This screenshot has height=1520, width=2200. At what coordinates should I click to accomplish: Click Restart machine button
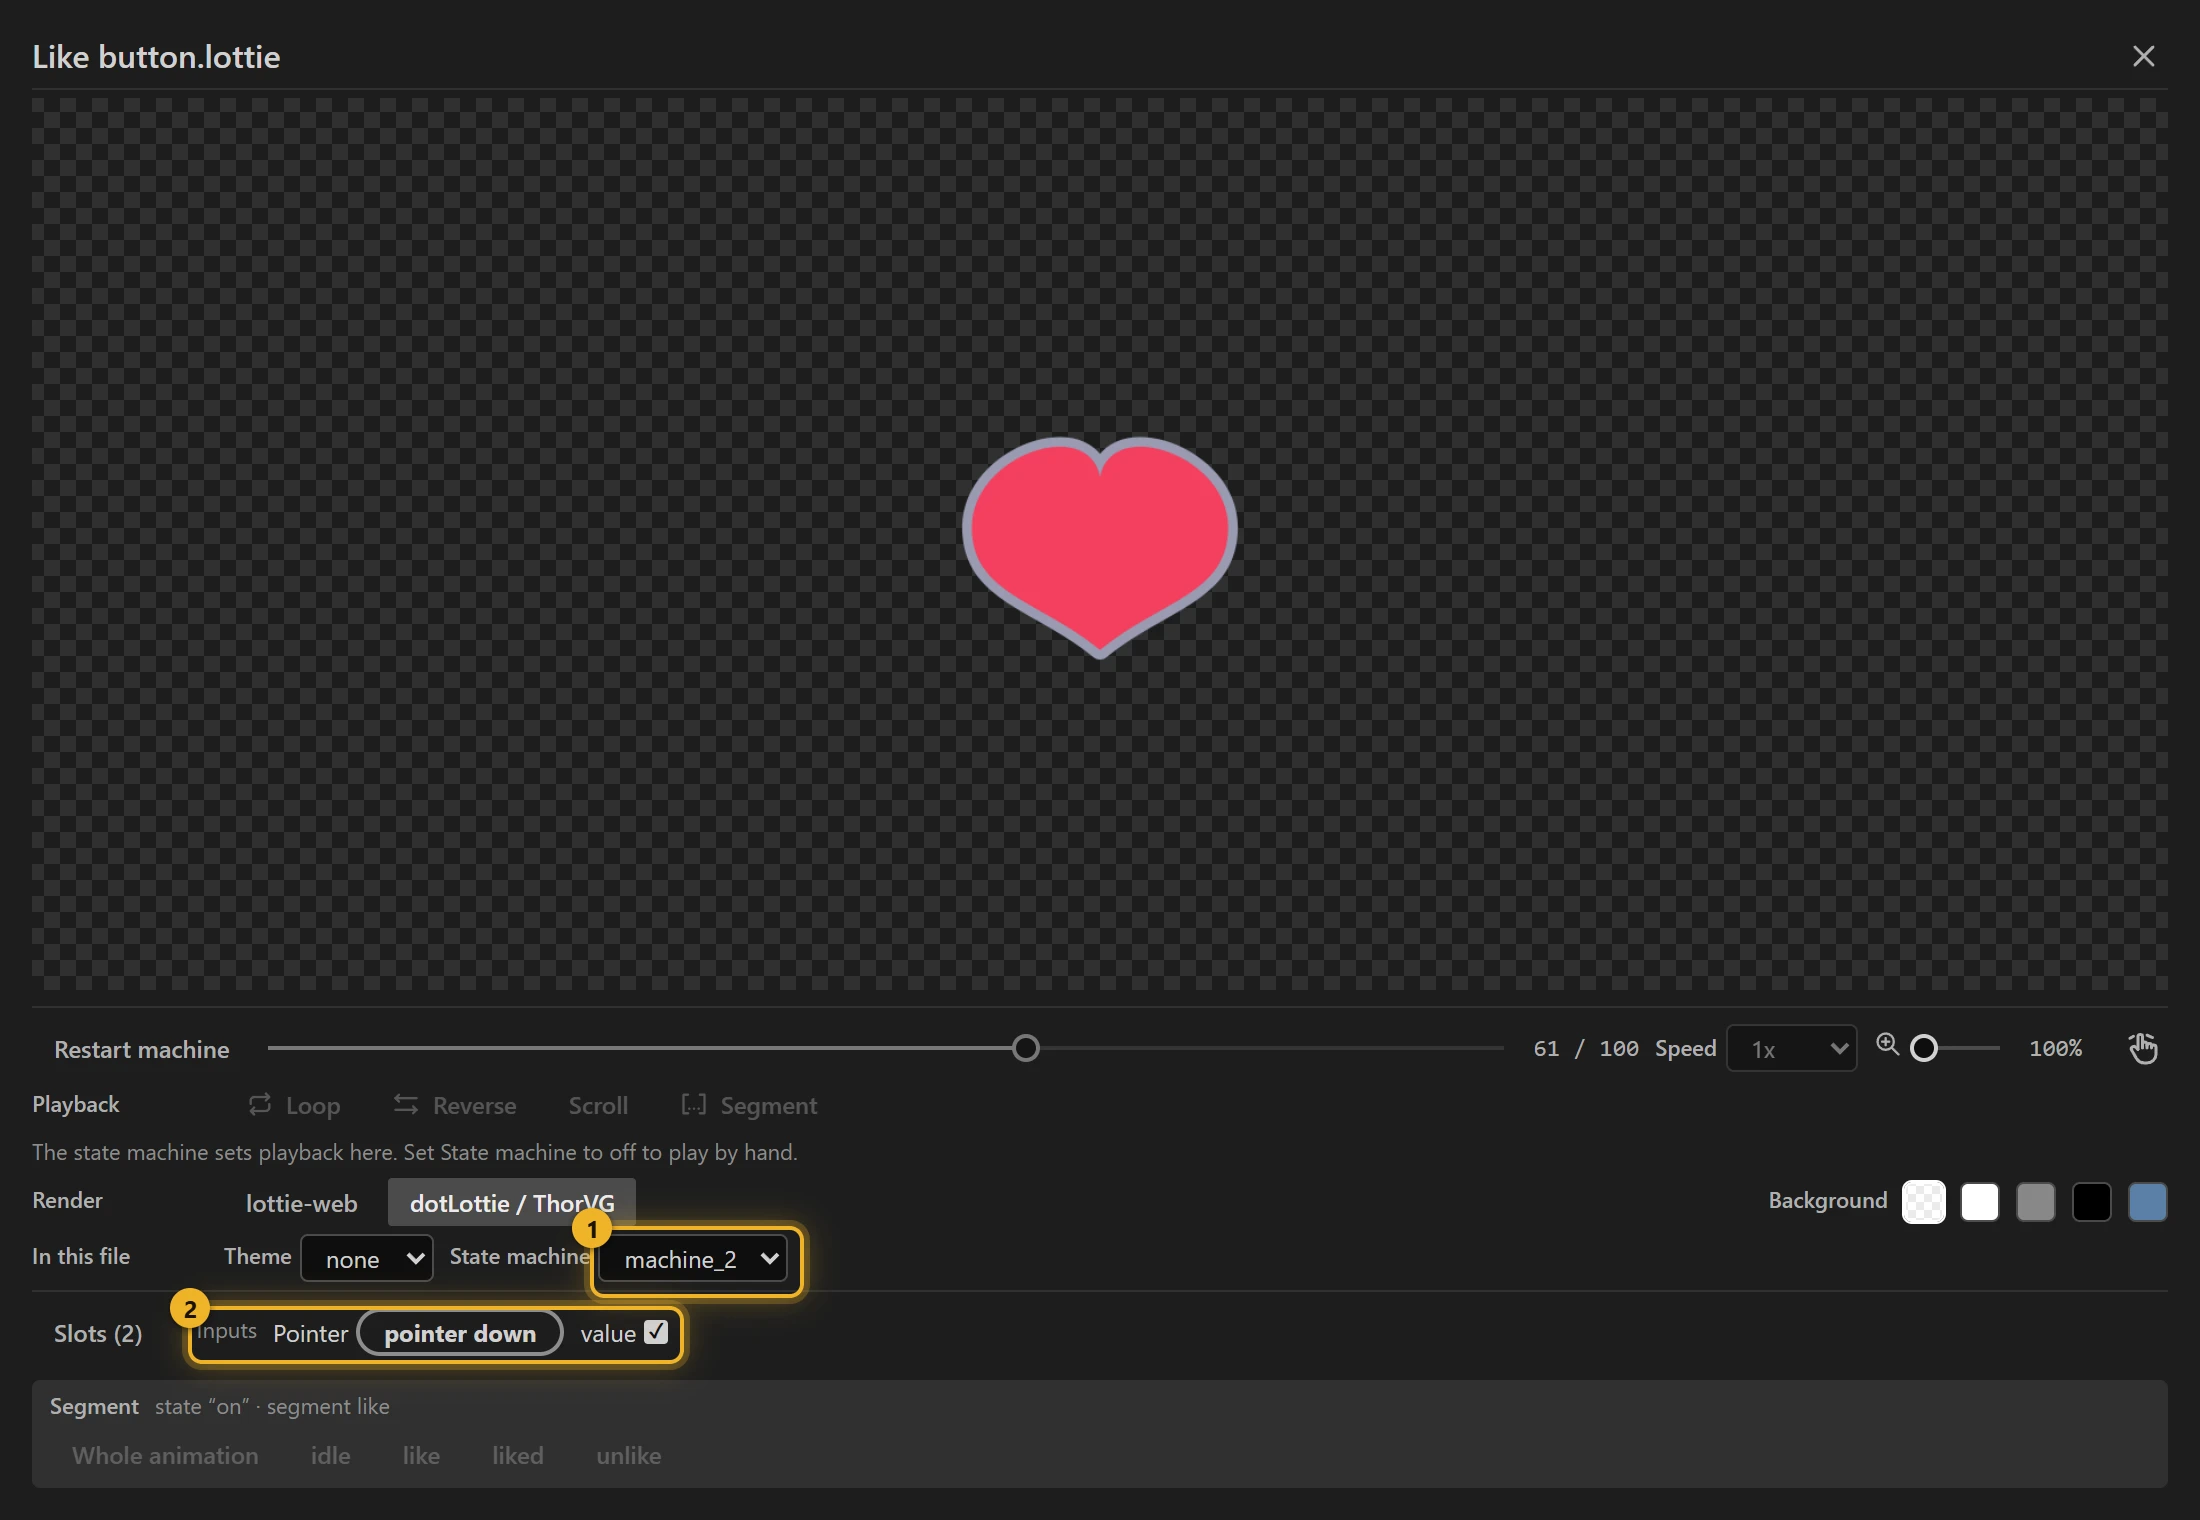coord(142,1049)
